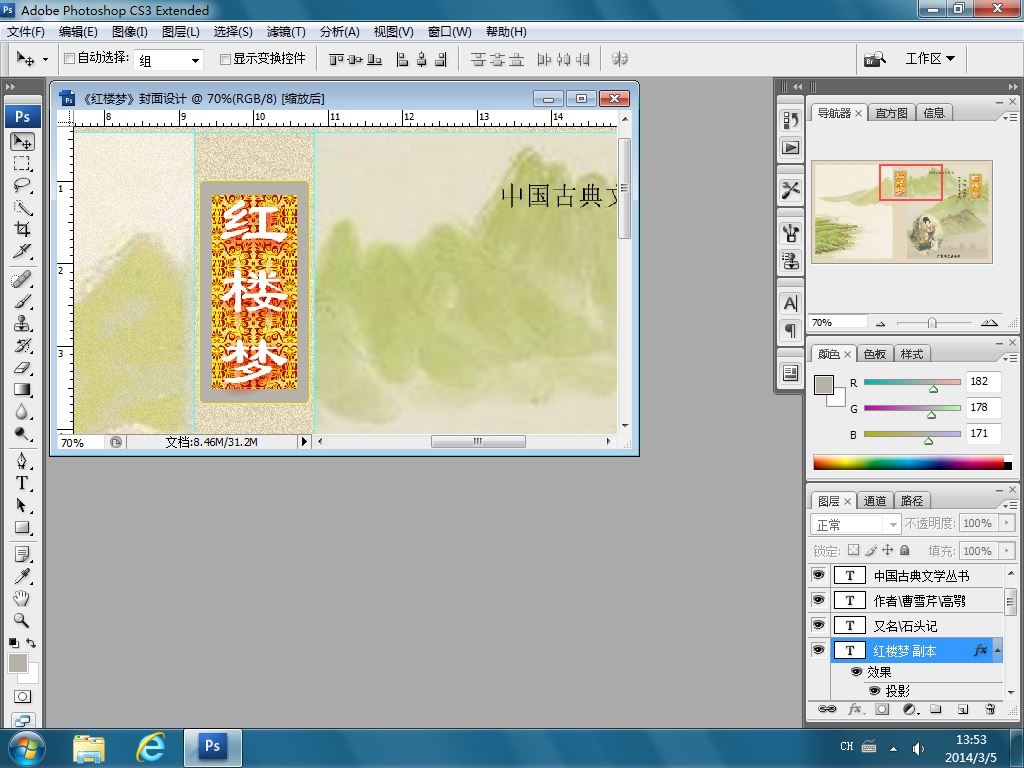Switch to the 色板 tab
The image size is (1024, 768).
tap(874, 354)
